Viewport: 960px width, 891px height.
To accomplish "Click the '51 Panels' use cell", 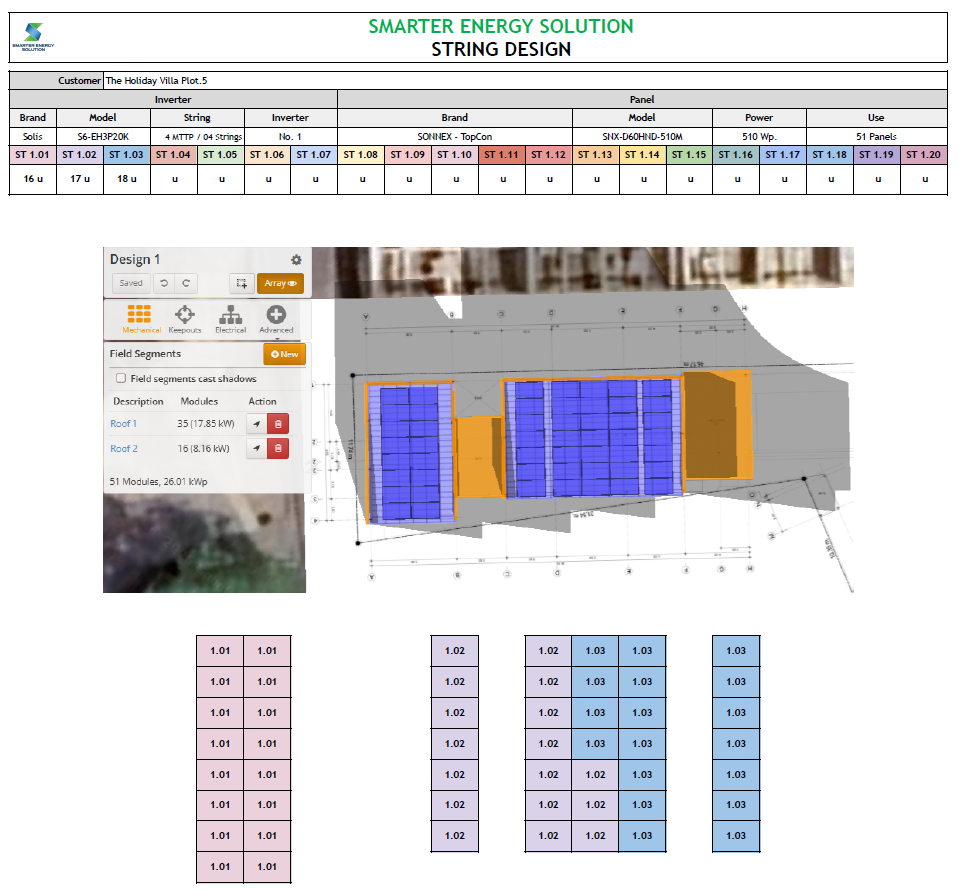I will [x=877, y=137].
